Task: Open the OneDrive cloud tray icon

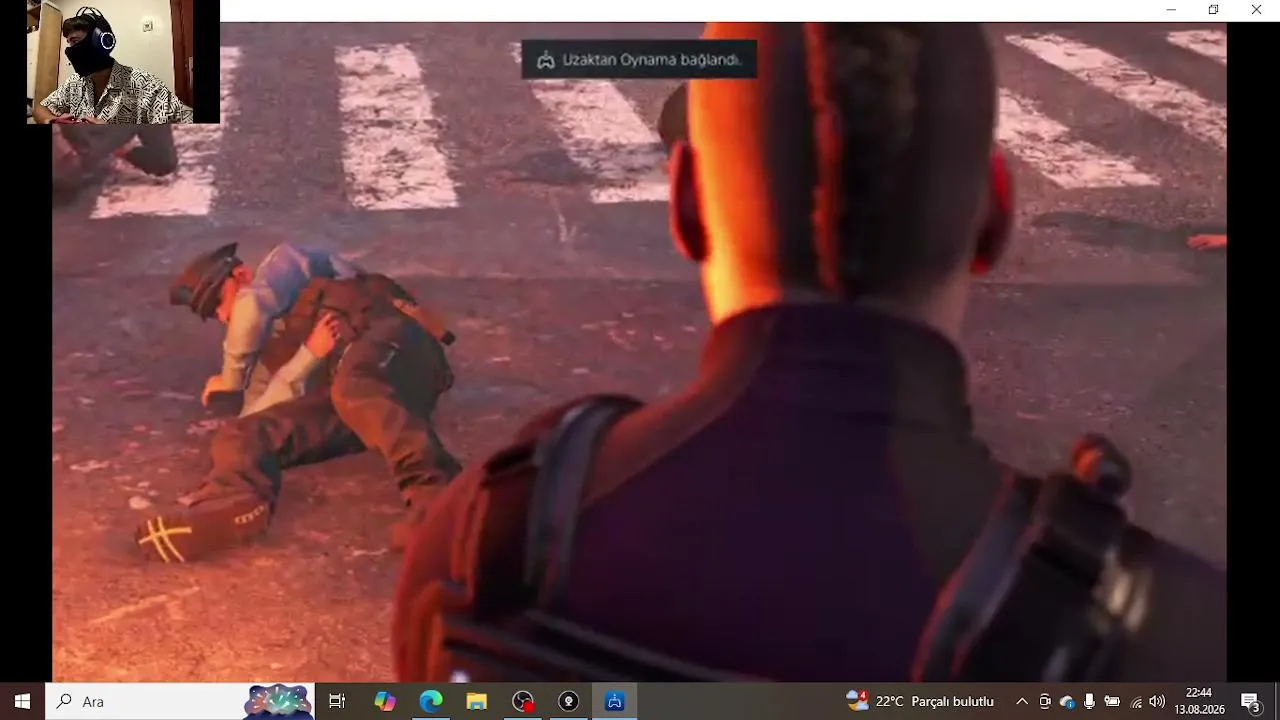Action: click(x=1067, y=701)
